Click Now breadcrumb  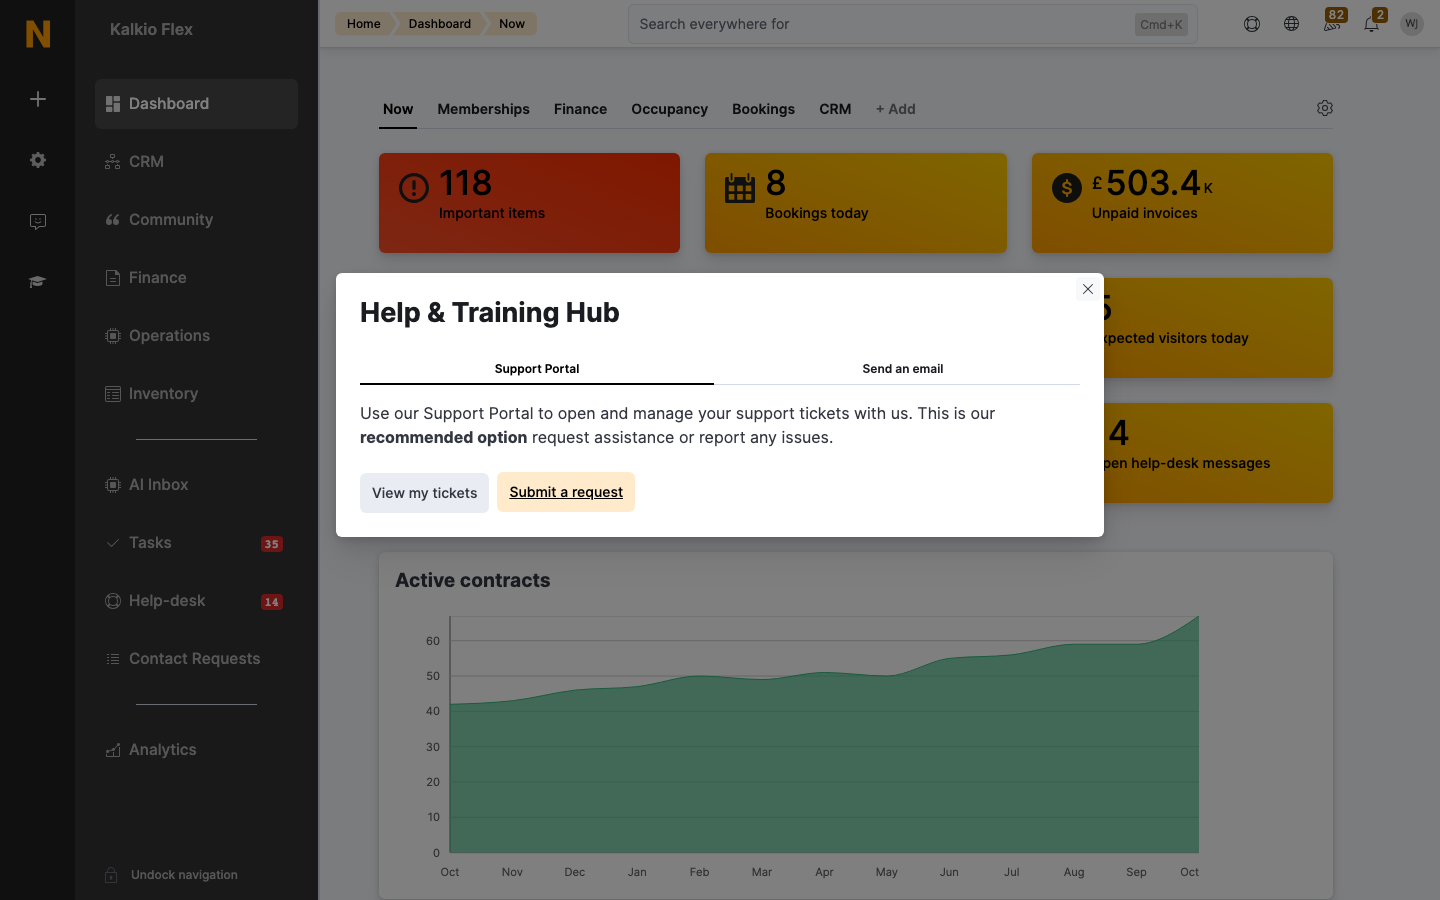[x=512, y=24]
